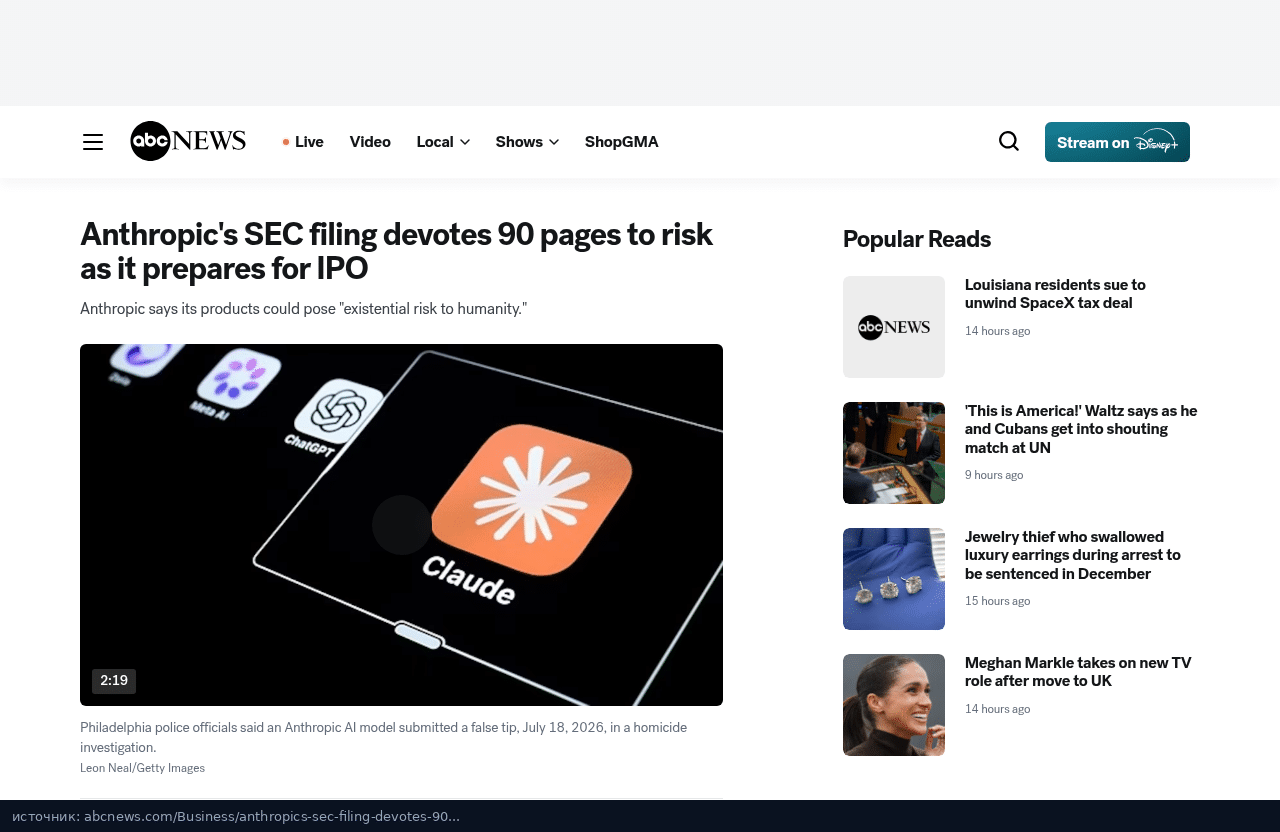1280x832 pixels.
Task: Click the 2:19 video duration badge
Action: pyautogui.click(x=114, y=681)
